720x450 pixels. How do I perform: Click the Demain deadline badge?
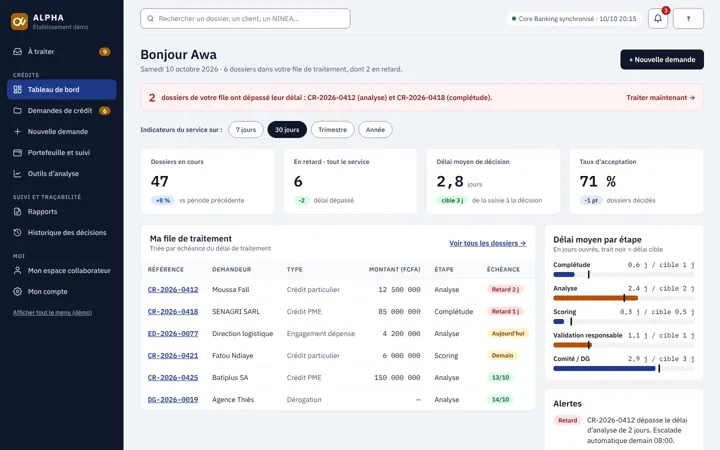point(502,356)
